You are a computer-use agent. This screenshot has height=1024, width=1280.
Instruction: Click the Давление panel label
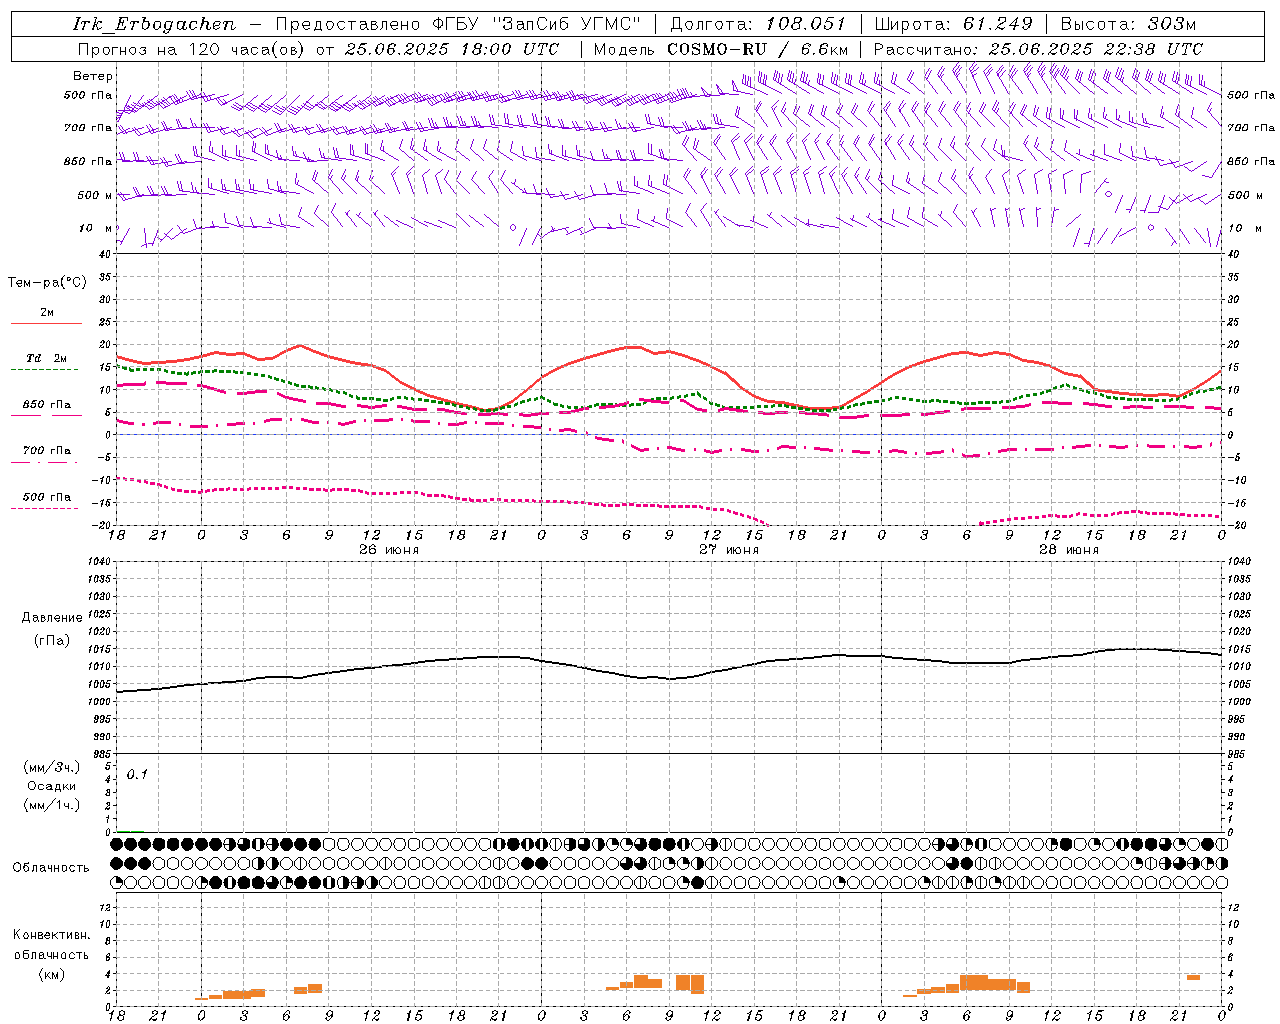click(x=52, y=618)
